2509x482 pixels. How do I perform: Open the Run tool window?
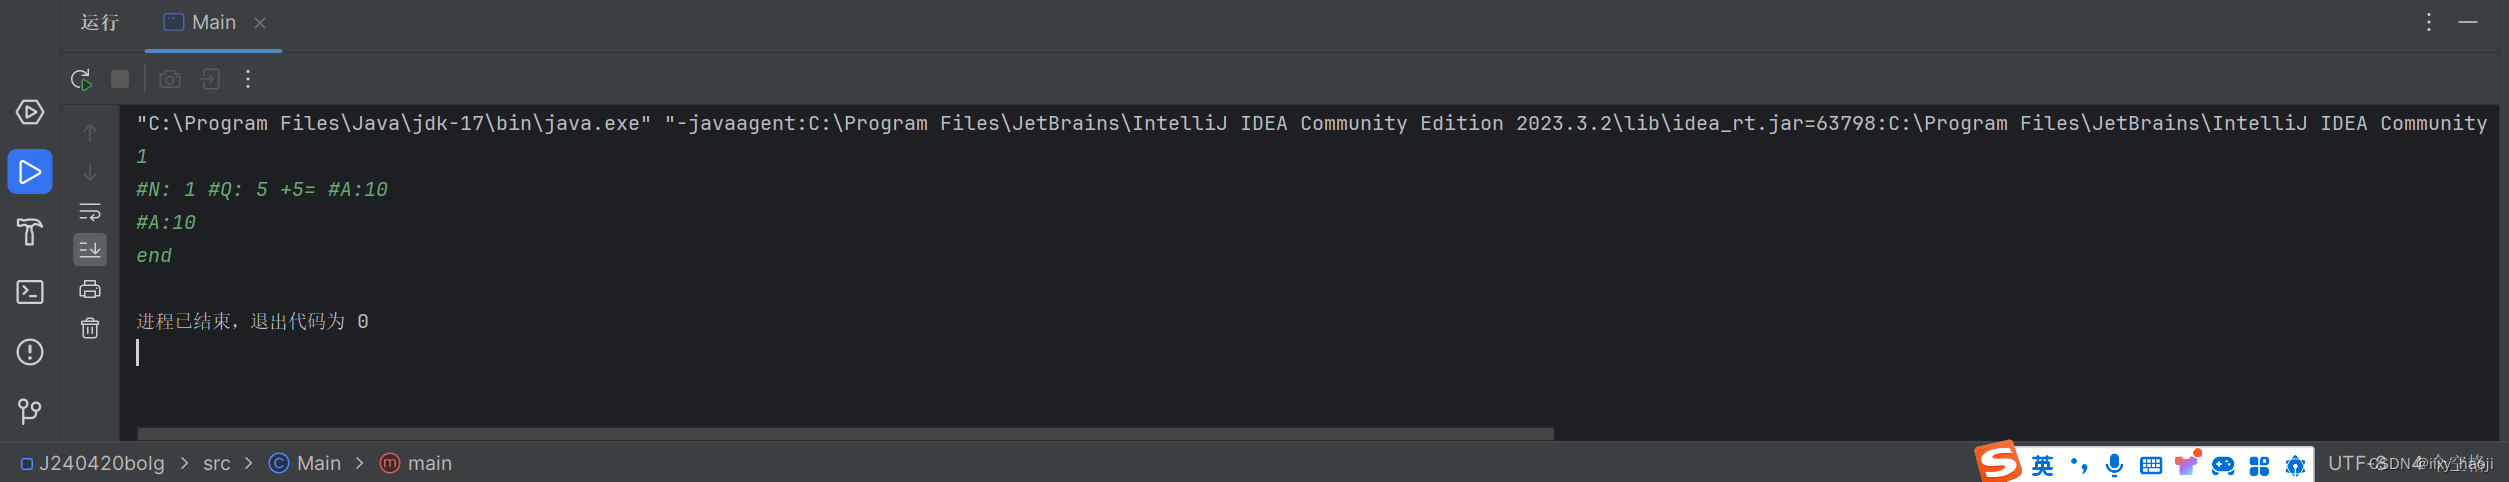tap(30, 172)
